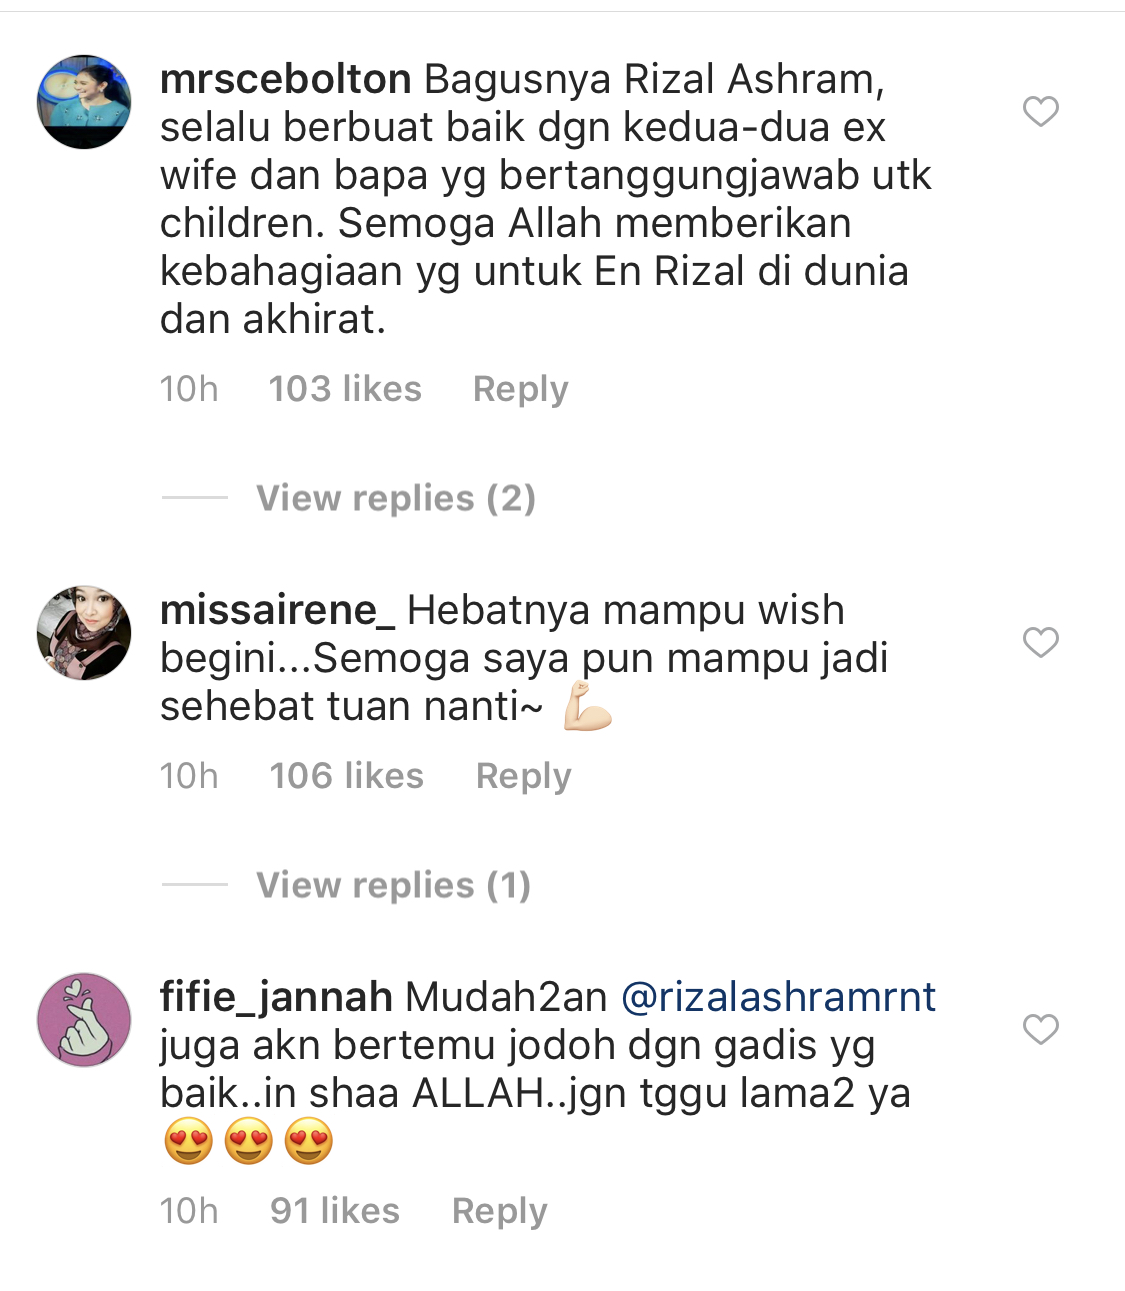This screenshot has width=1125, height=1291.
Task: Reply to mrscebolton's comment
Action: 520,389
